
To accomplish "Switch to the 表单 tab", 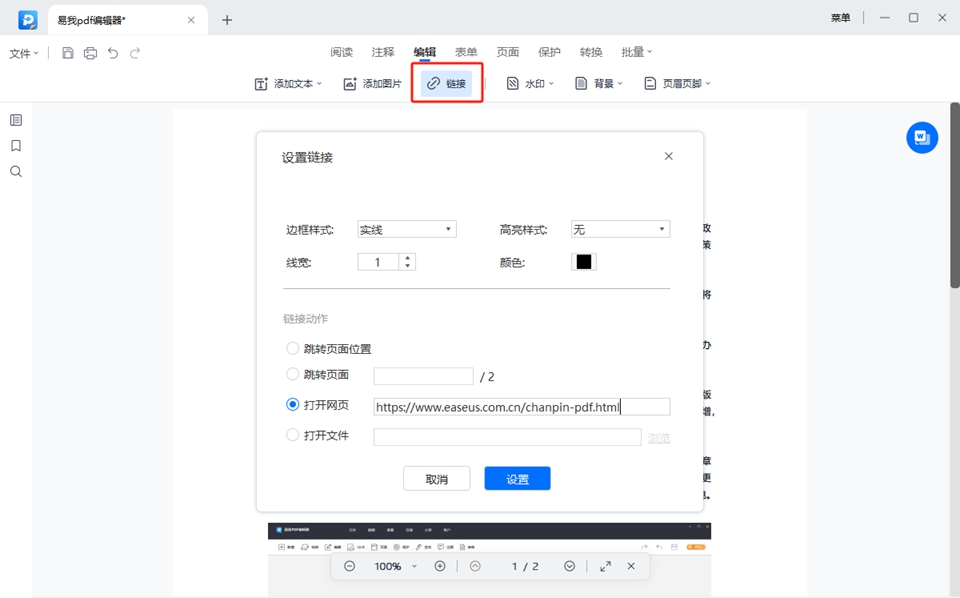I will click(x=466, y=52).
